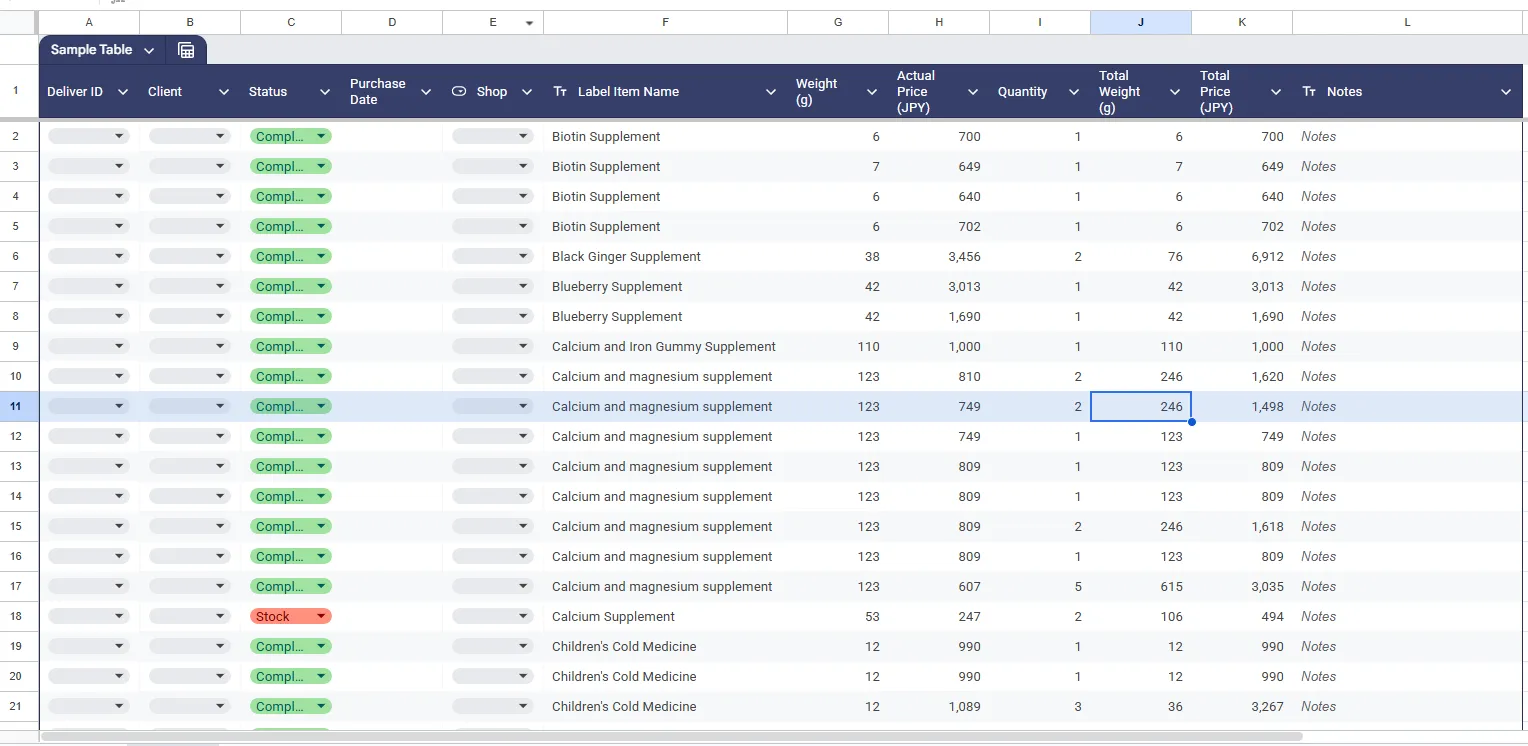
Task: Click the horizontal scrollbar at the bottom
Action: pyautogui.click(x=670, y=737)
